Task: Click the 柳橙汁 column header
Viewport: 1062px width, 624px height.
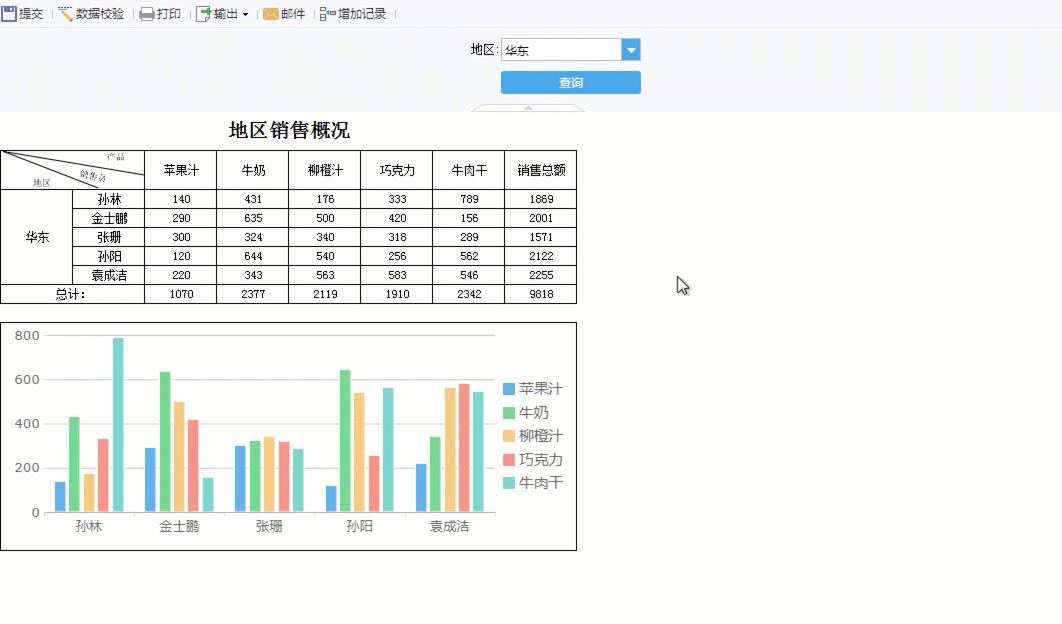Action: (x=324, y=170)
